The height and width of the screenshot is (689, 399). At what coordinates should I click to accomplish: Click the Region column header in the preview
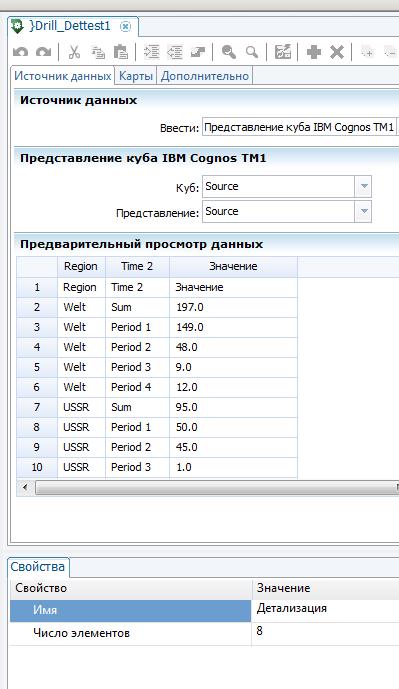(x=81, y=266)
